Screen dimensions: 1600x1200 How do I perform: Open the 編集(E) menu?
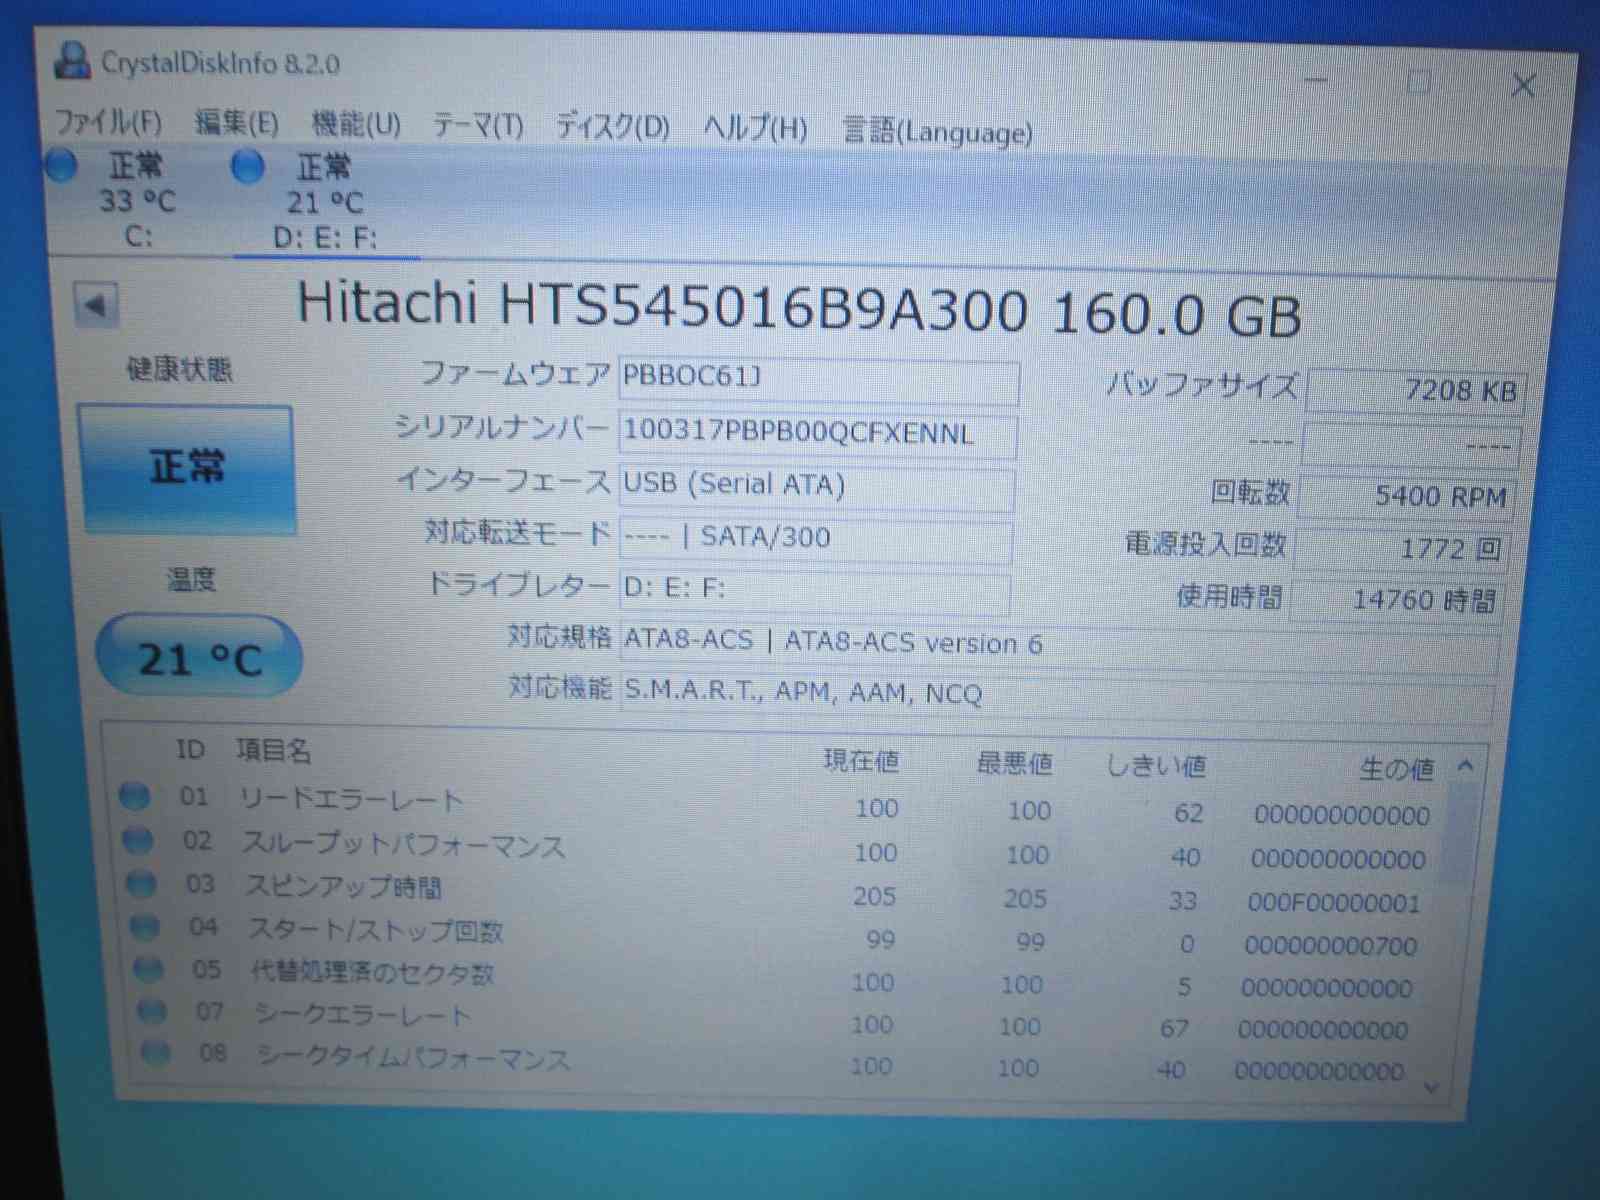pos(236,123)
